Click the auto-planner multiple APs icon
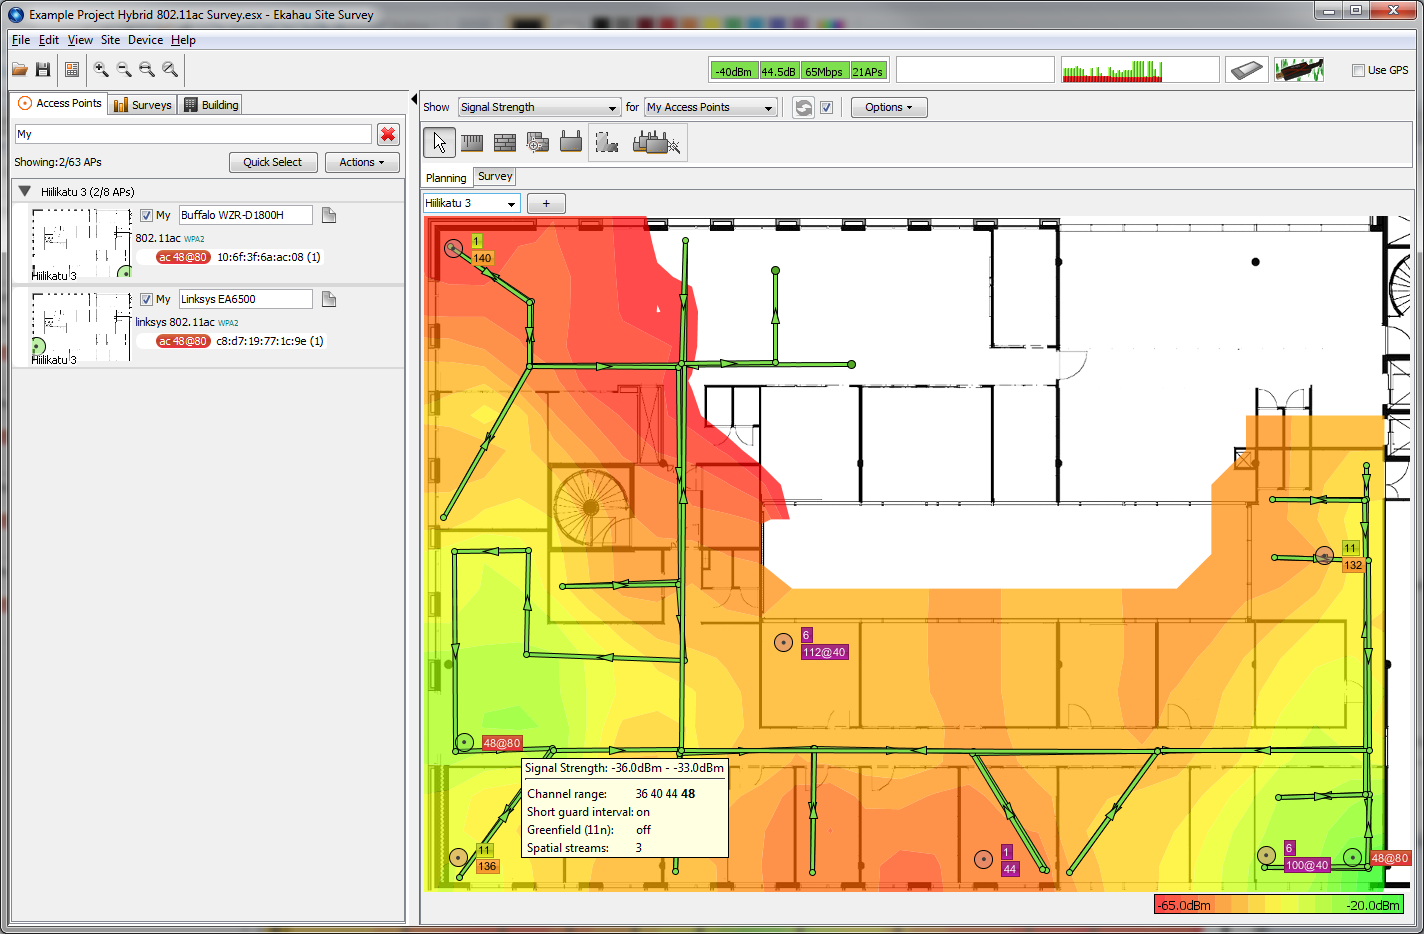 click(656, 143)
